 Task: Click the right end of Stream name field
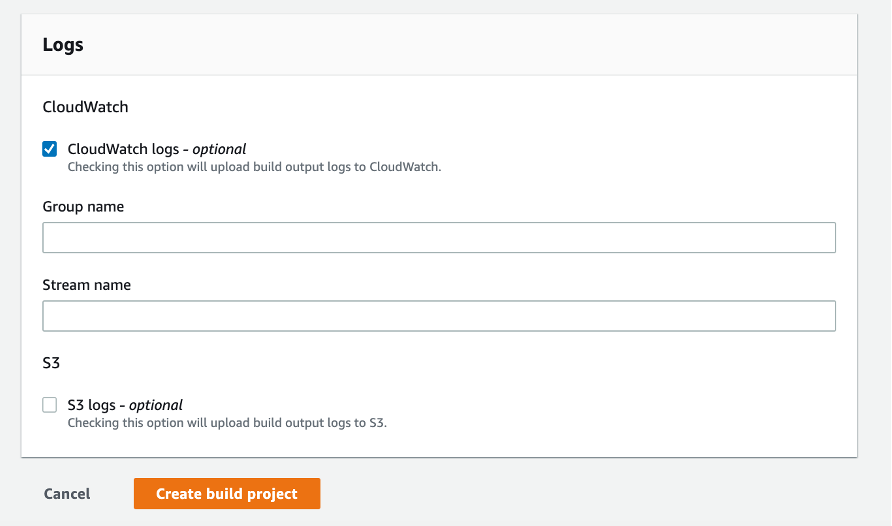[x=820, y=316]
